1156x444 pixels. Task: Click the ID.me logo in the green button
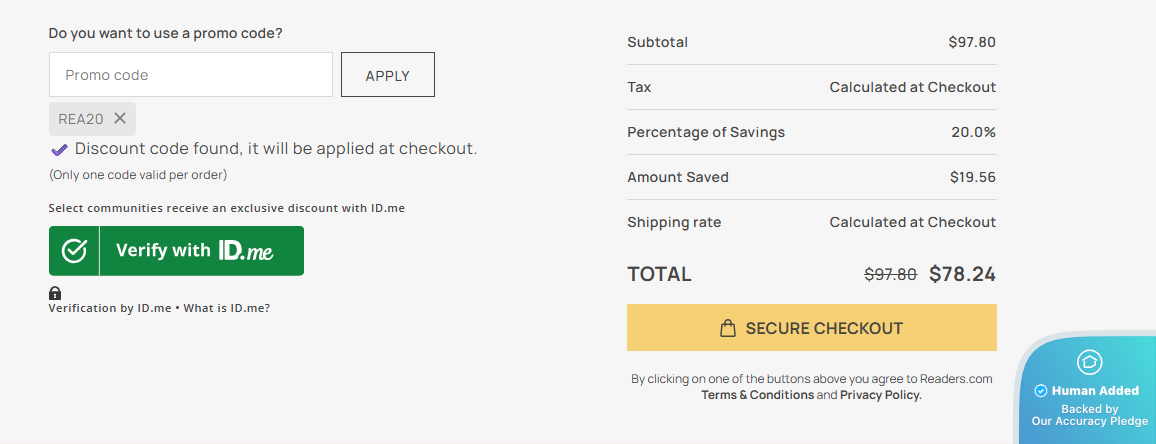(246, 251)
